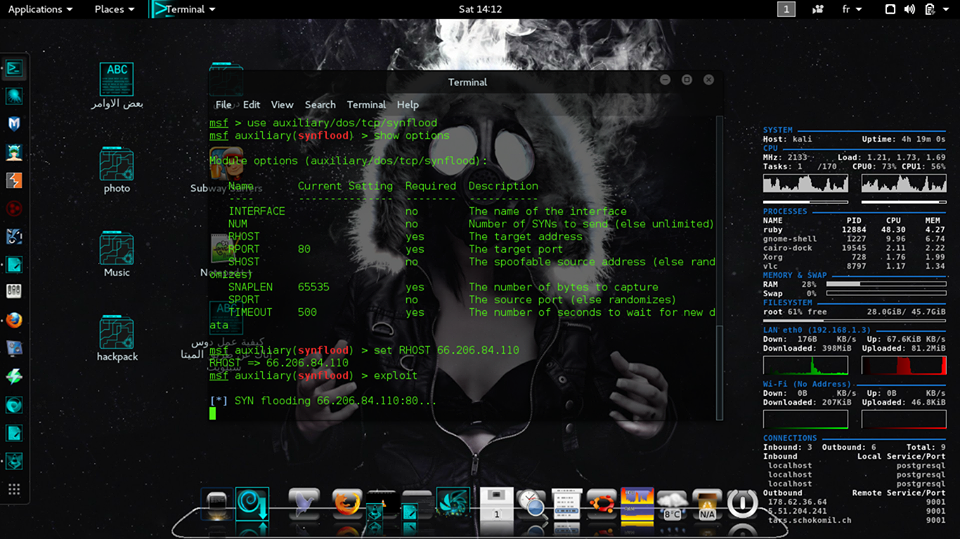Viewport: 960px width, 539px height.
Task: Launch the Metasploit M shield icon in dash
Action: 13,124
